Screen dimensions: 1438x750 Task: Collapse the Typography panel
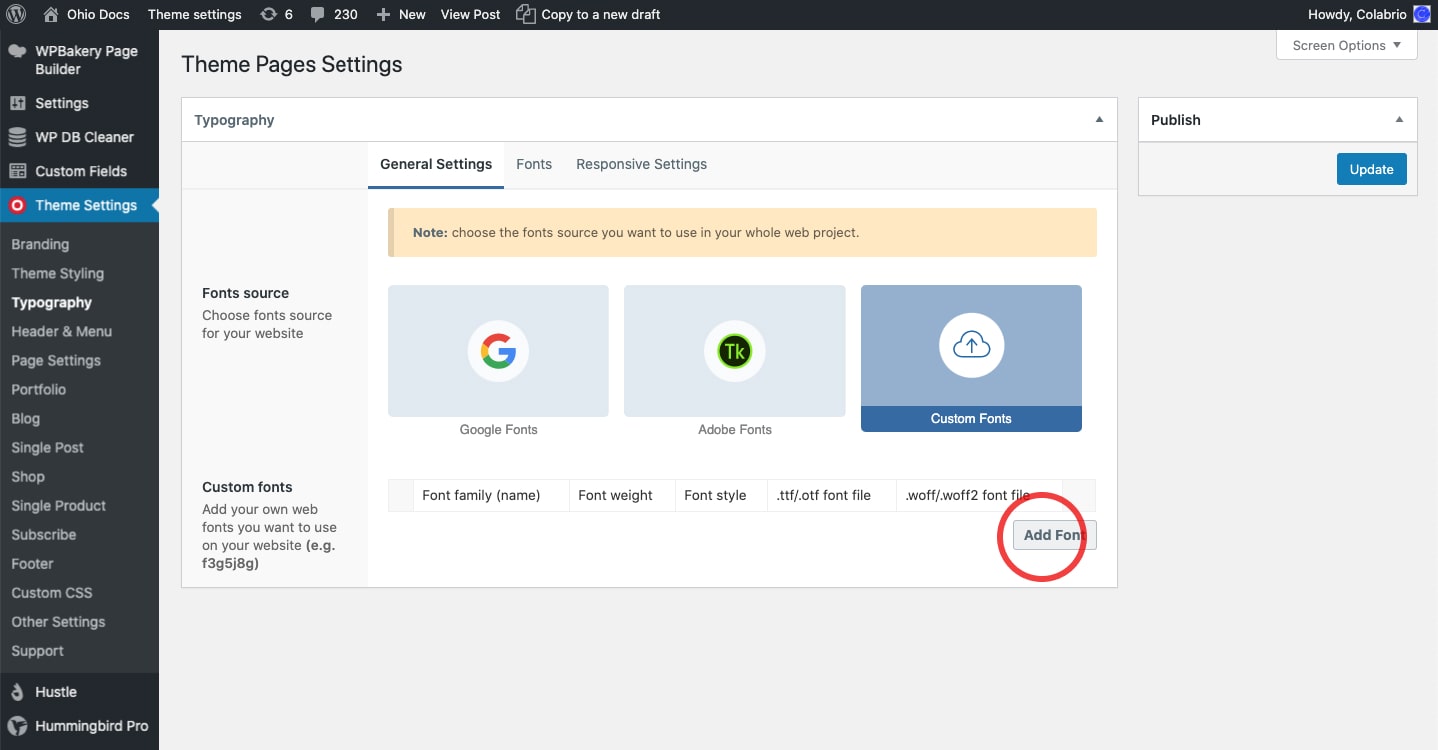(x=1099, y=119)
